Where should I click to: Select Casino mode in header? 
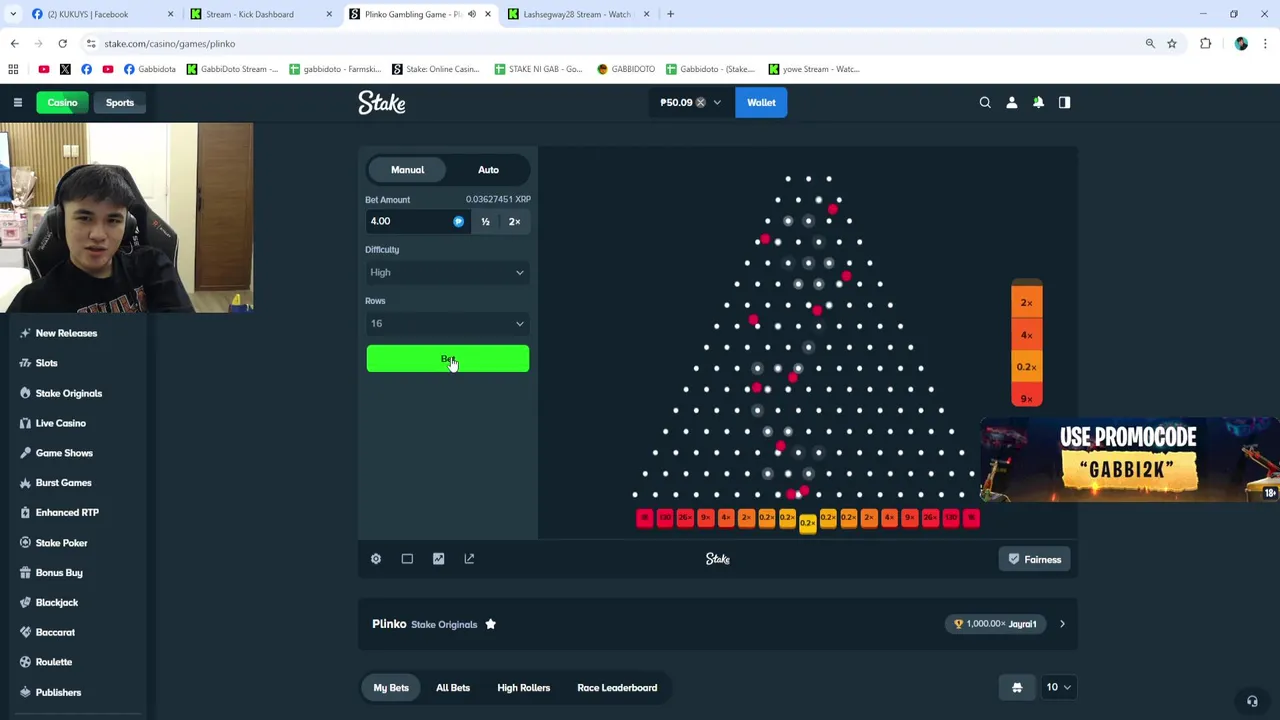pos(62,102)
